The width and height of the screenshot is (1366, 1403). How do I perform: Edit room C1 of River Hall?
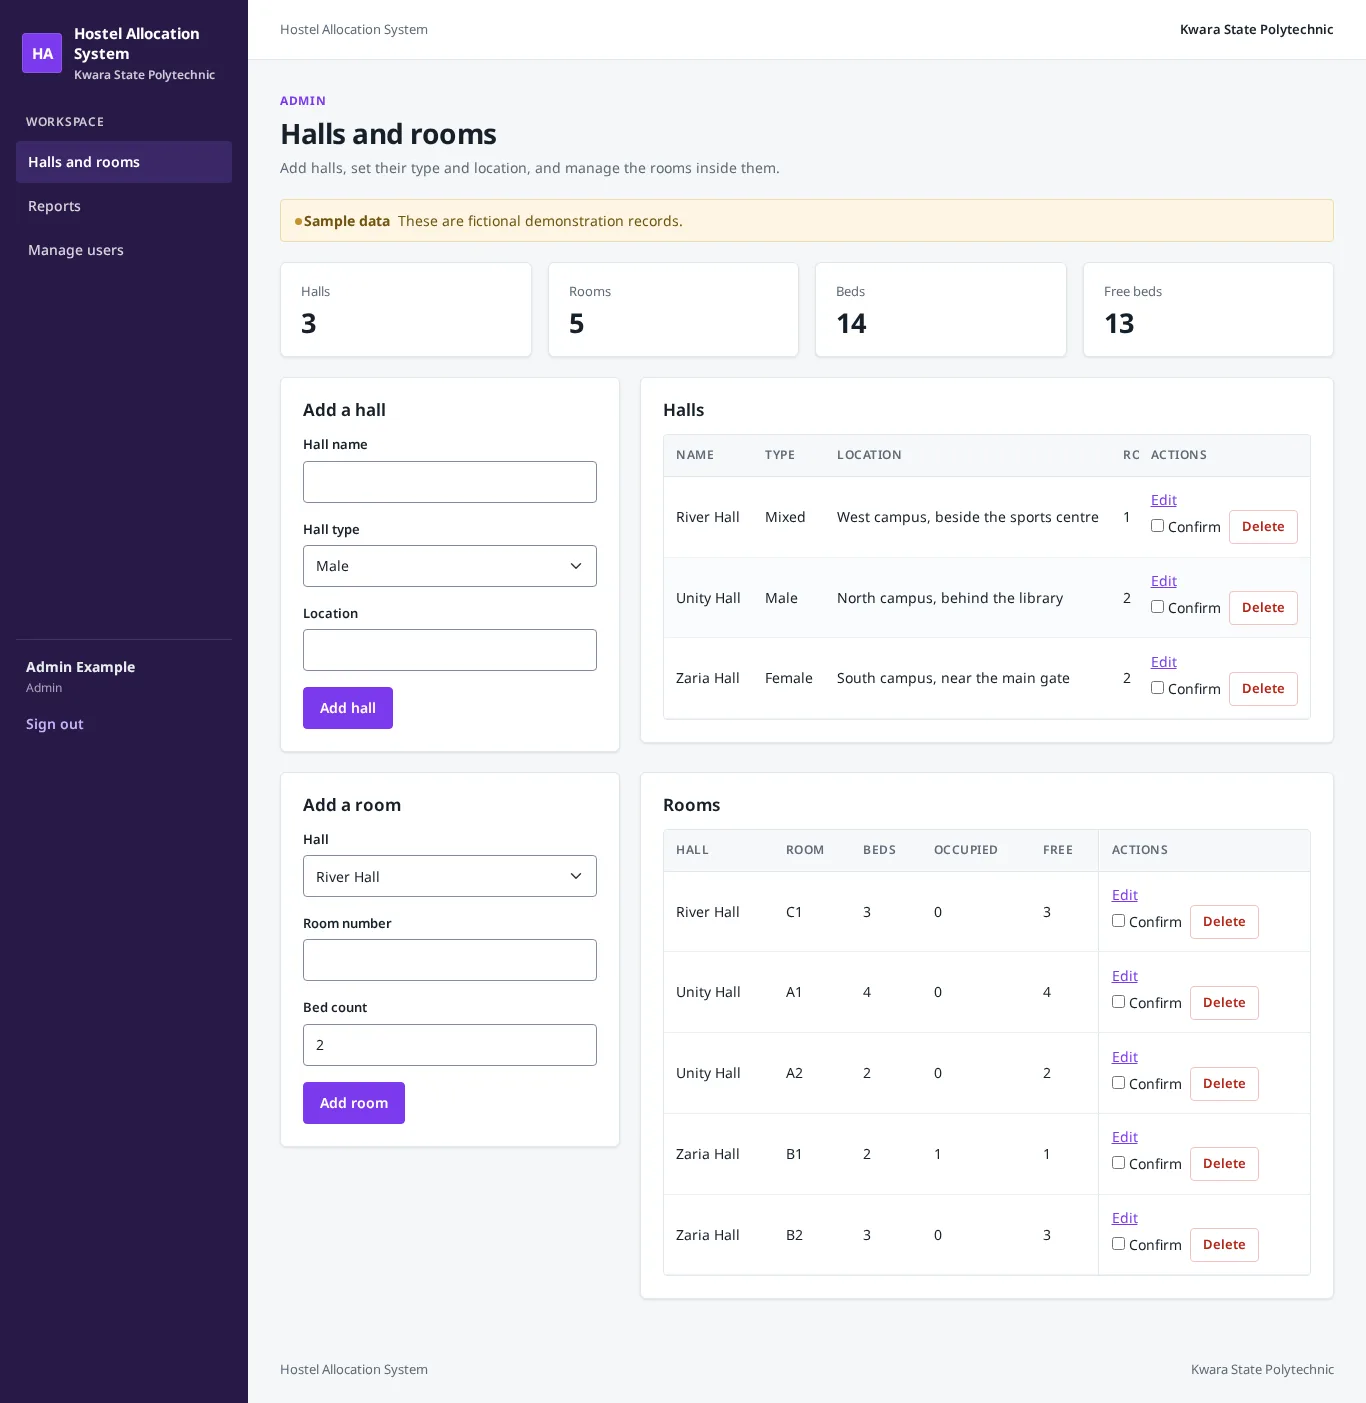click(1125, 895)
